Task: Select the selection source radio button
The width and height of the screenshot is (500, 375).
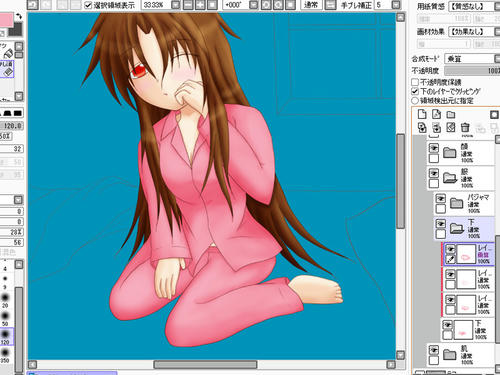Action: click(x=415, y=100)
